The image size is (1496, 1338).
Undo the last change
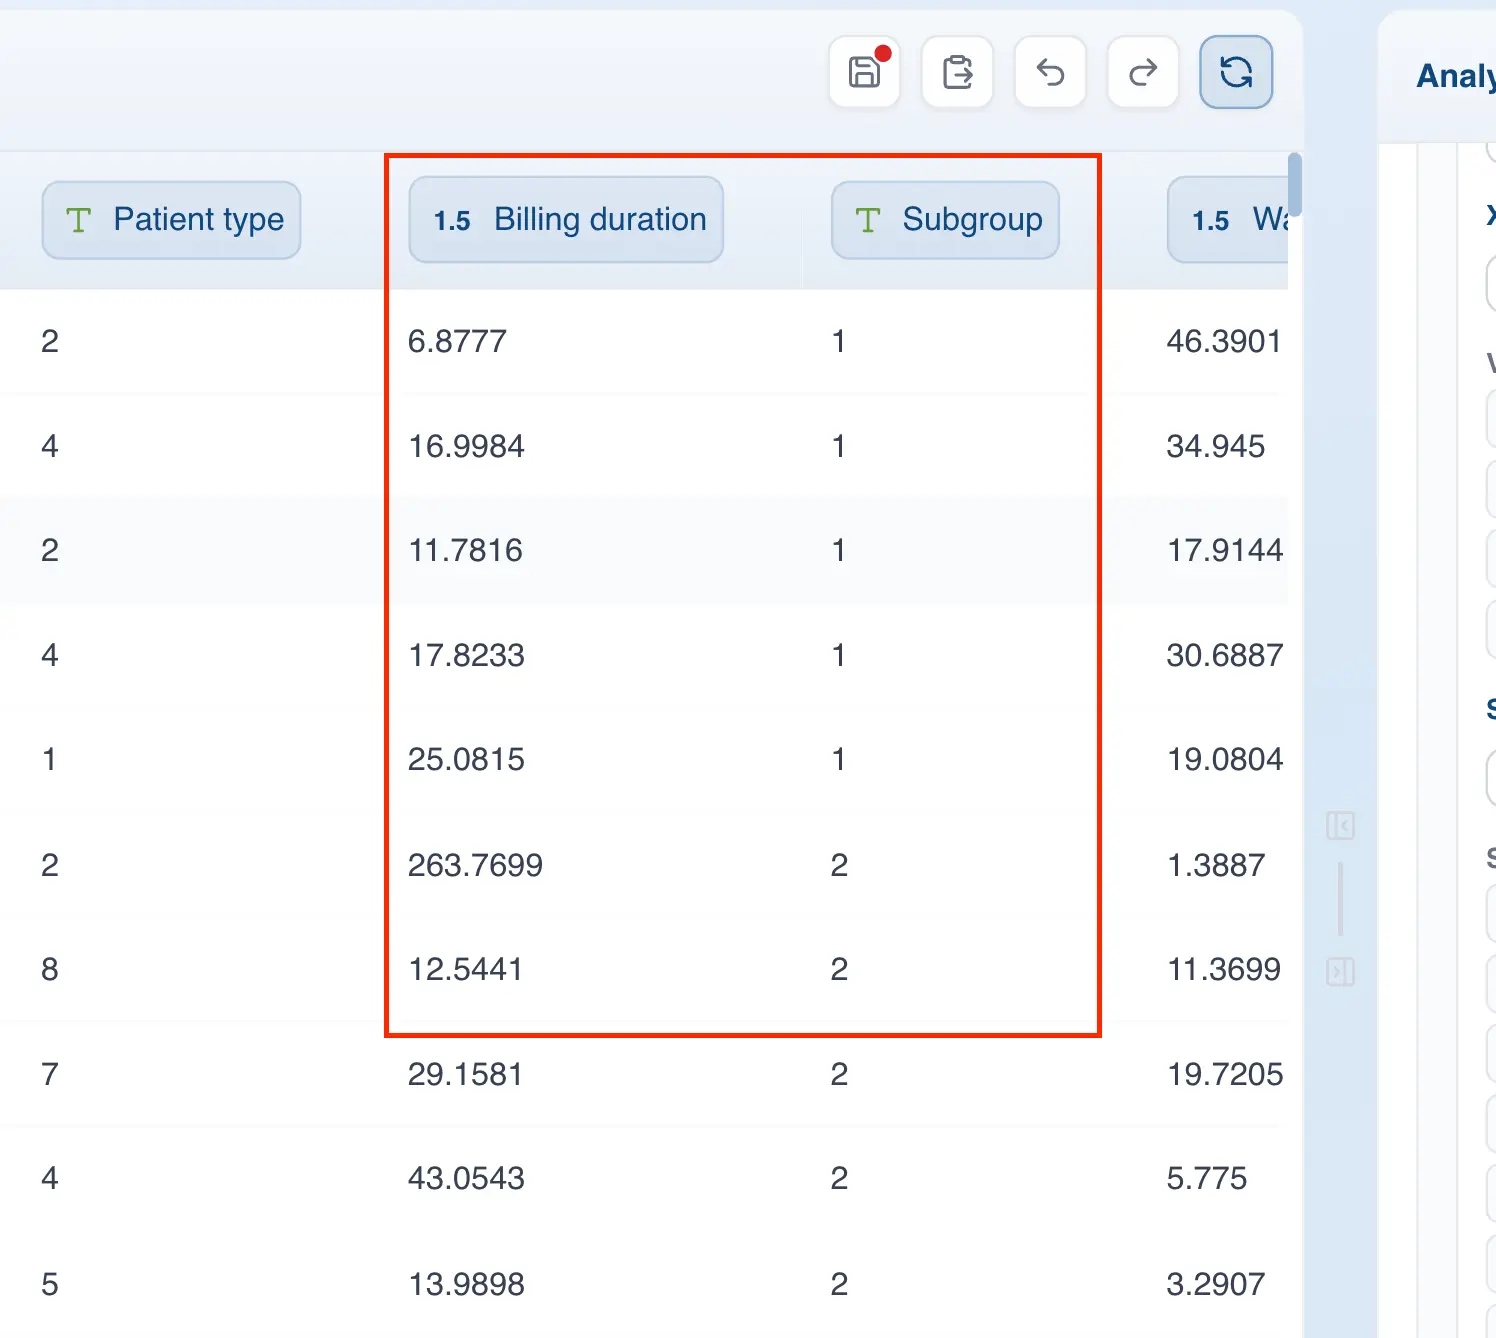(x=1050, y=72)
